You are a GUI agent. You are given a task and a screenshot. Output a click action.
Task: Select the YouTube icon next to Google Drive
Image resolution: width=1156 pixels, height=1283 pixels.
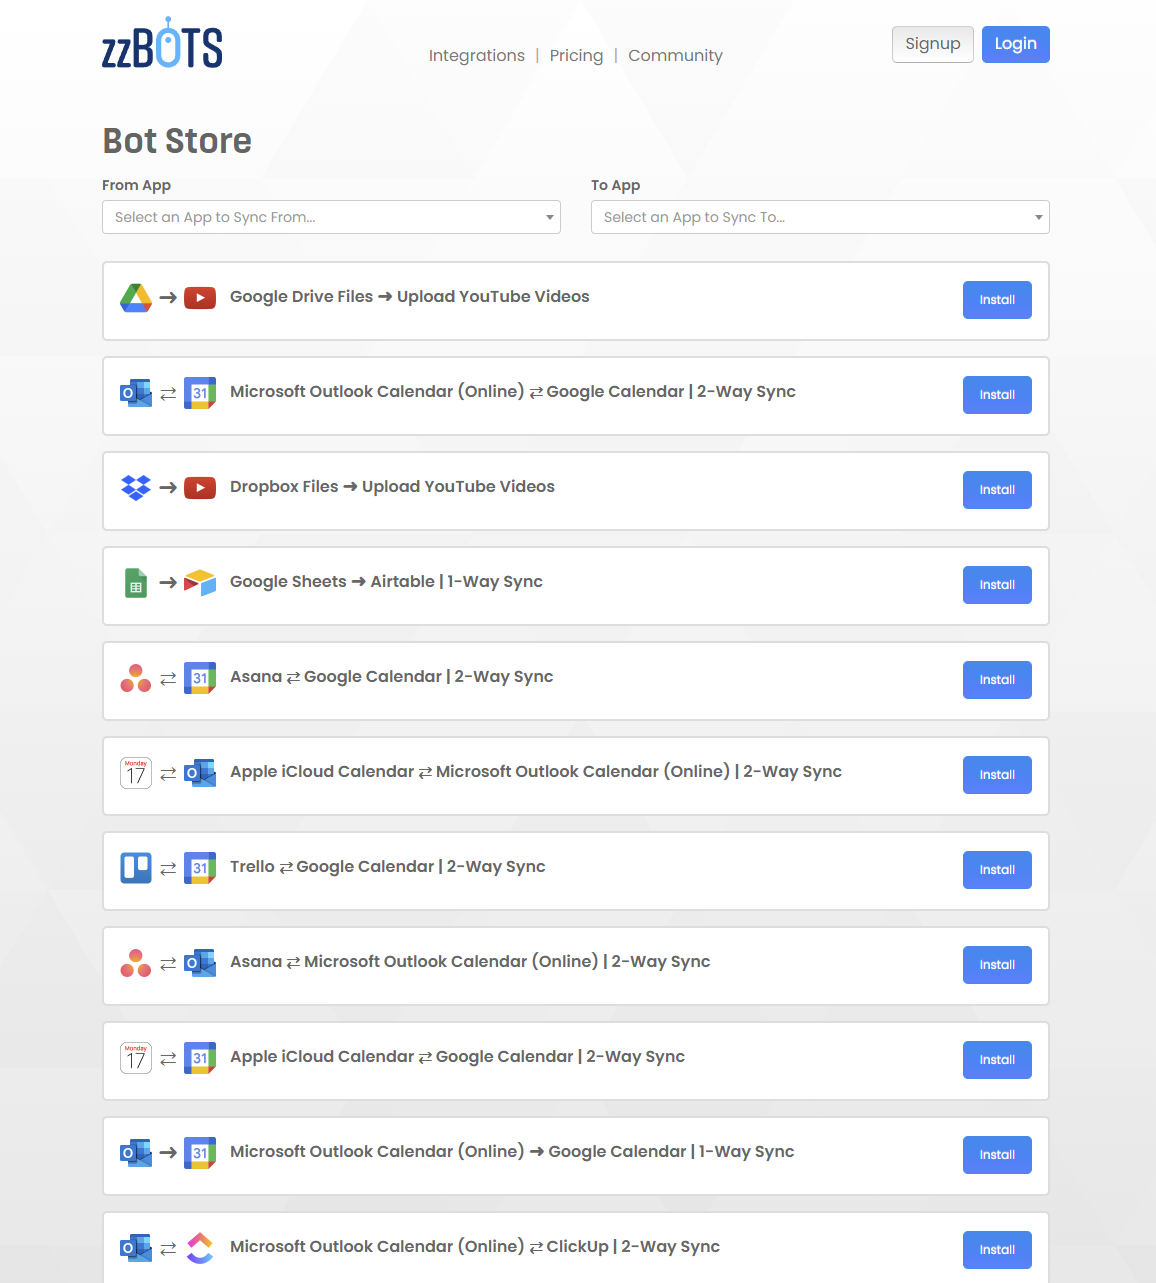pos(199,297)
